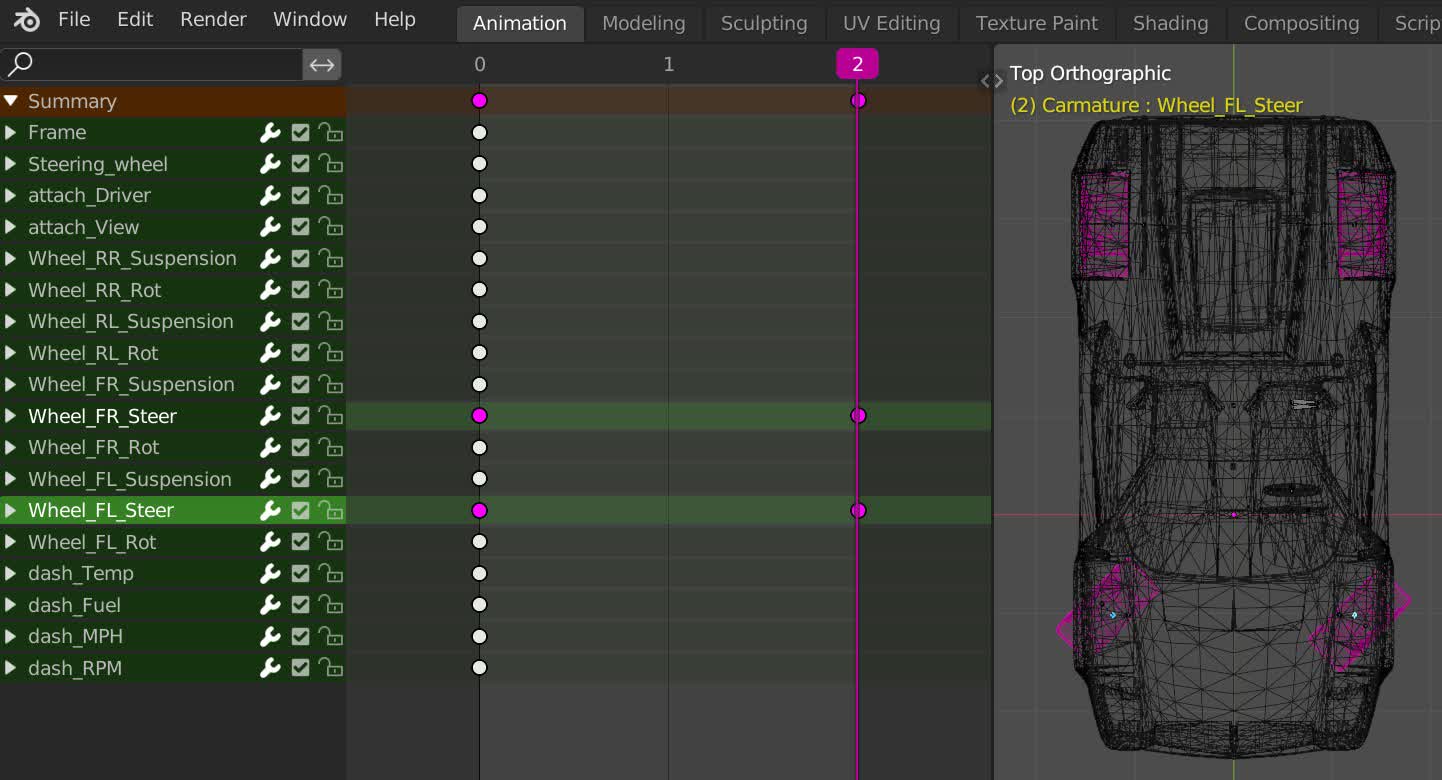
Task: Toggle the checkbox on attach_View channel
Action: tap(300, 227)
